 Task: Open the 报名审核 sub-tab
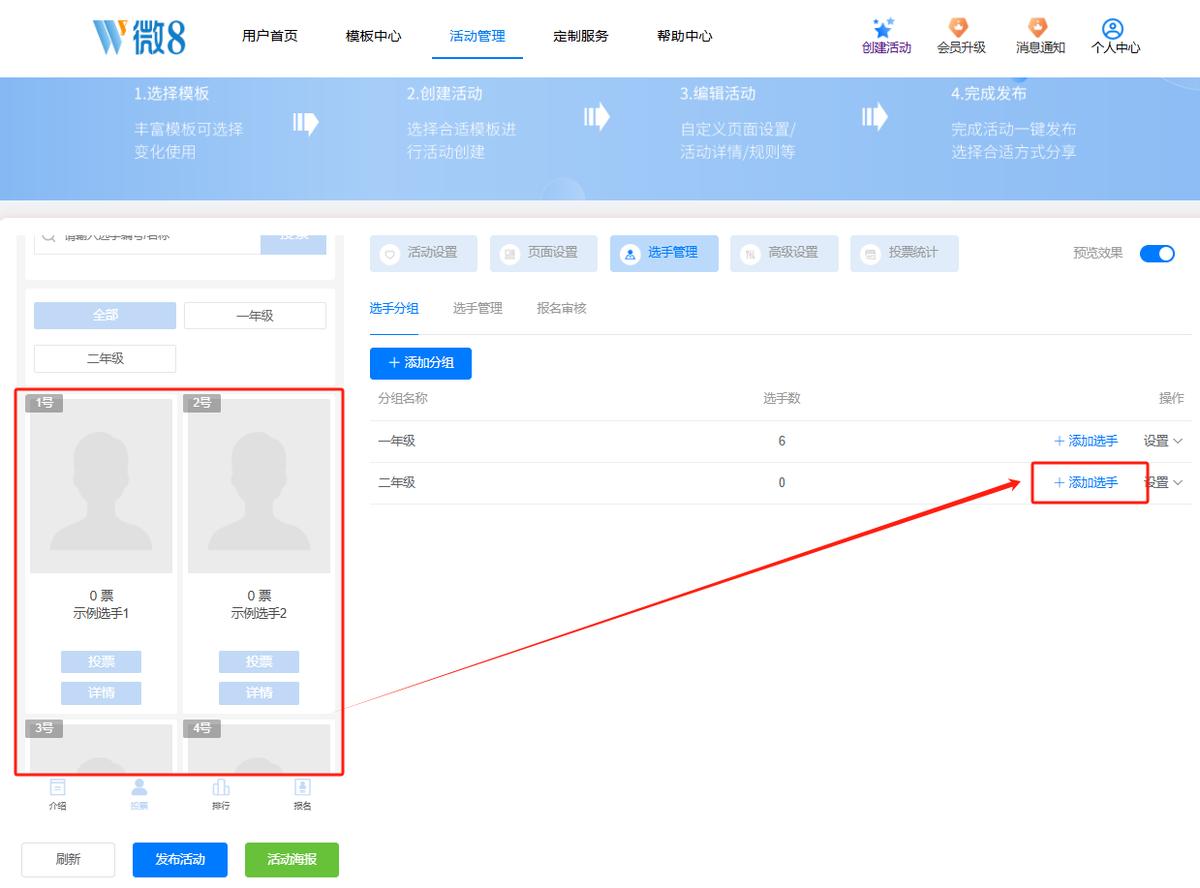pyautogui.click(x=562, y=309)
